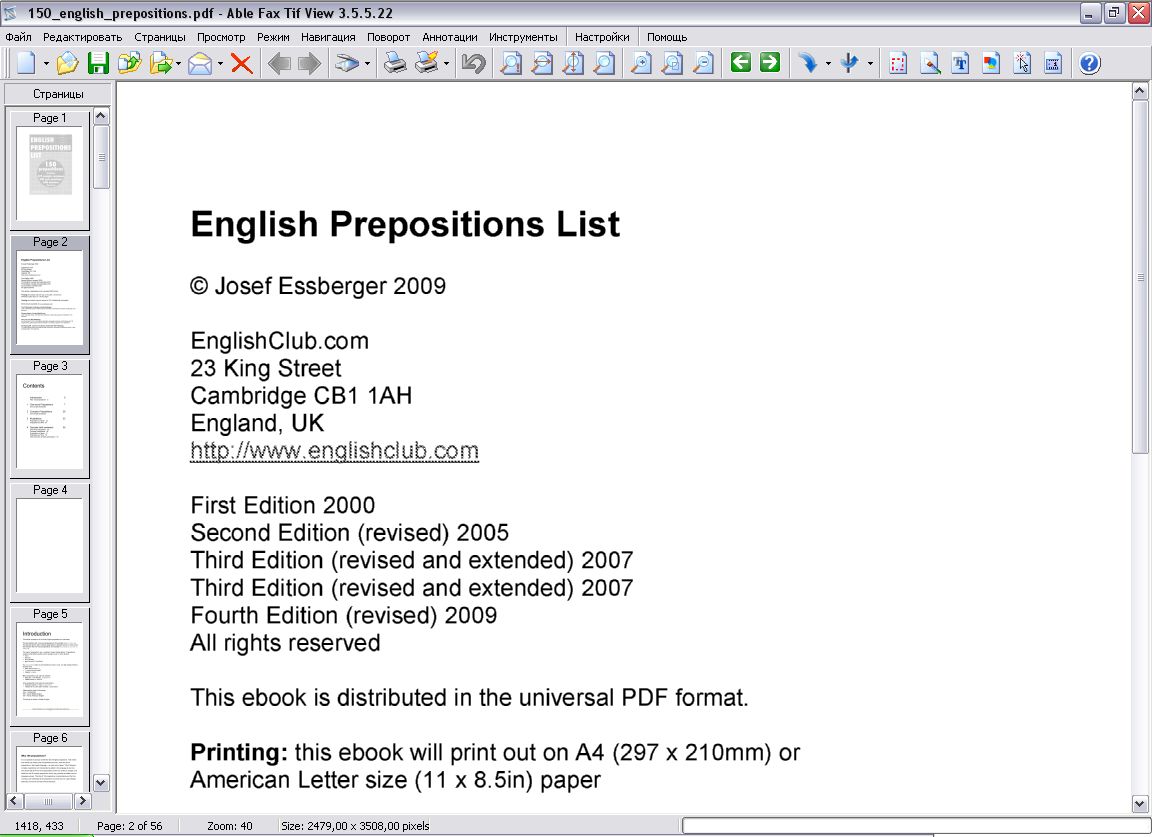Open the Поворот menu
Viewport: 1152px width, 837px height.
[x=389, y=37]
